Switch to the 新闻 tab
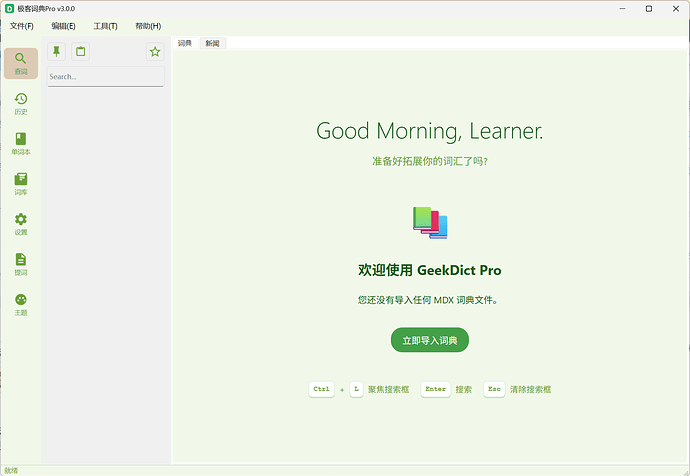This screenshot has width=690, height=476. 213,43
